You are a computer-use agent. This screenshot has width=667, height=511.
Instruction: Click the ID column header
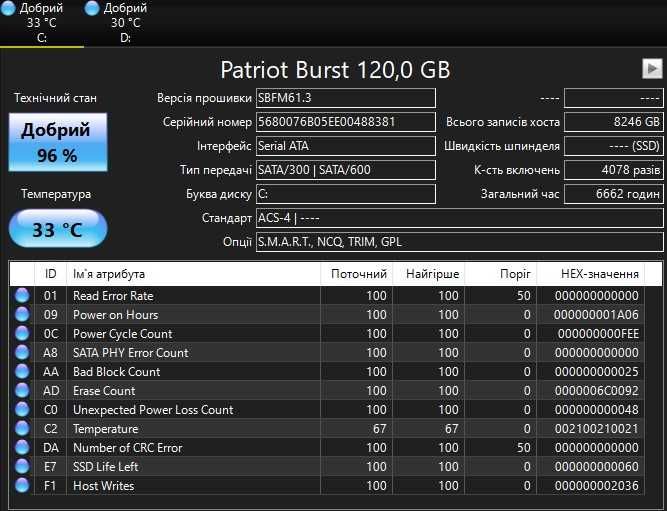[x=50, y=274]
